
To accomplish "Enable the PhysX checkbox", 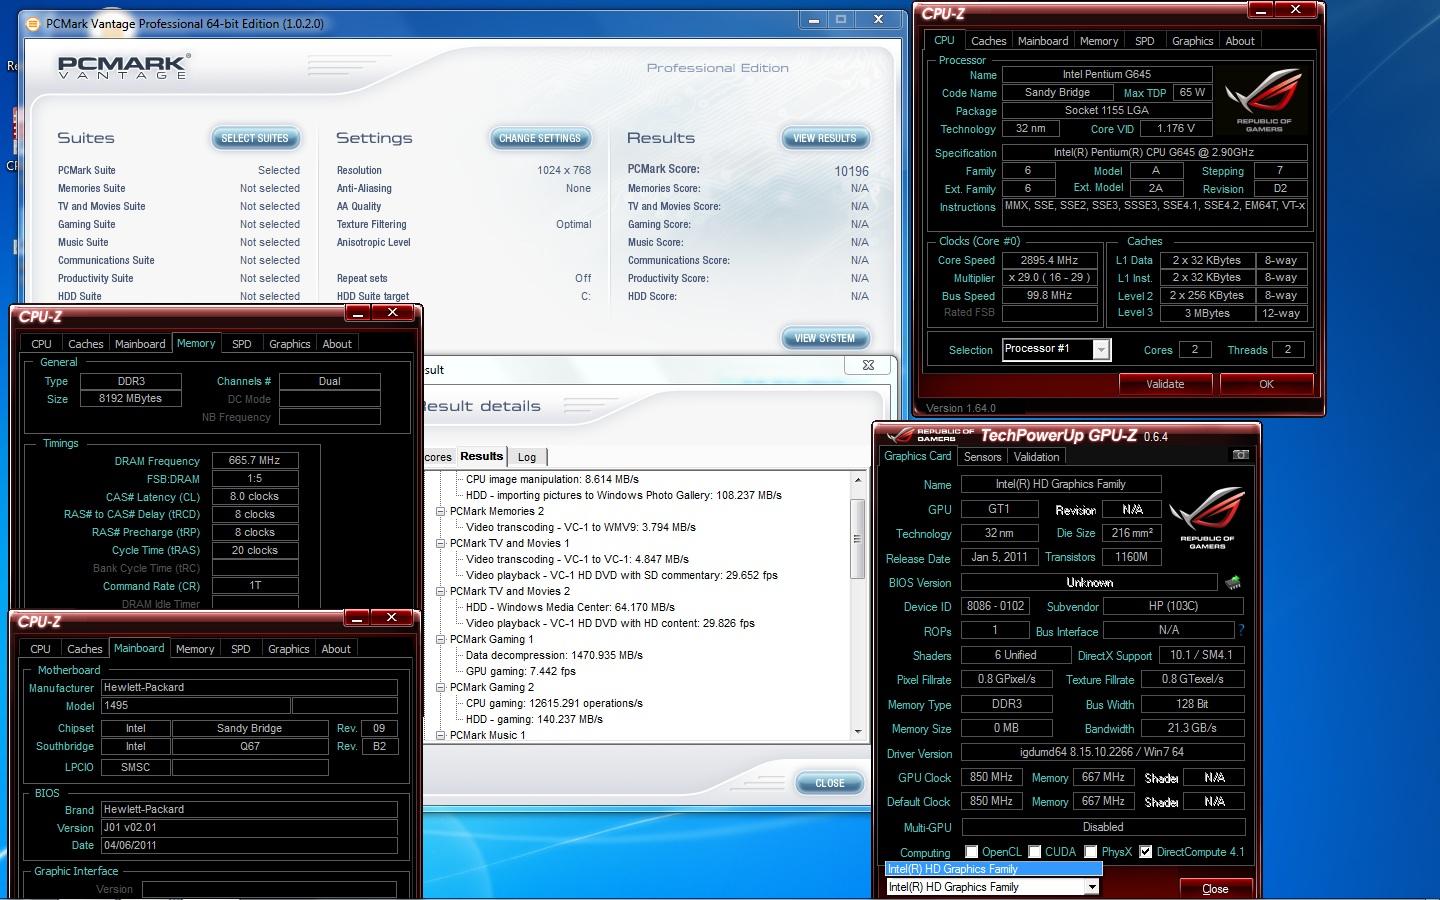I will (x=1091, y=852).
